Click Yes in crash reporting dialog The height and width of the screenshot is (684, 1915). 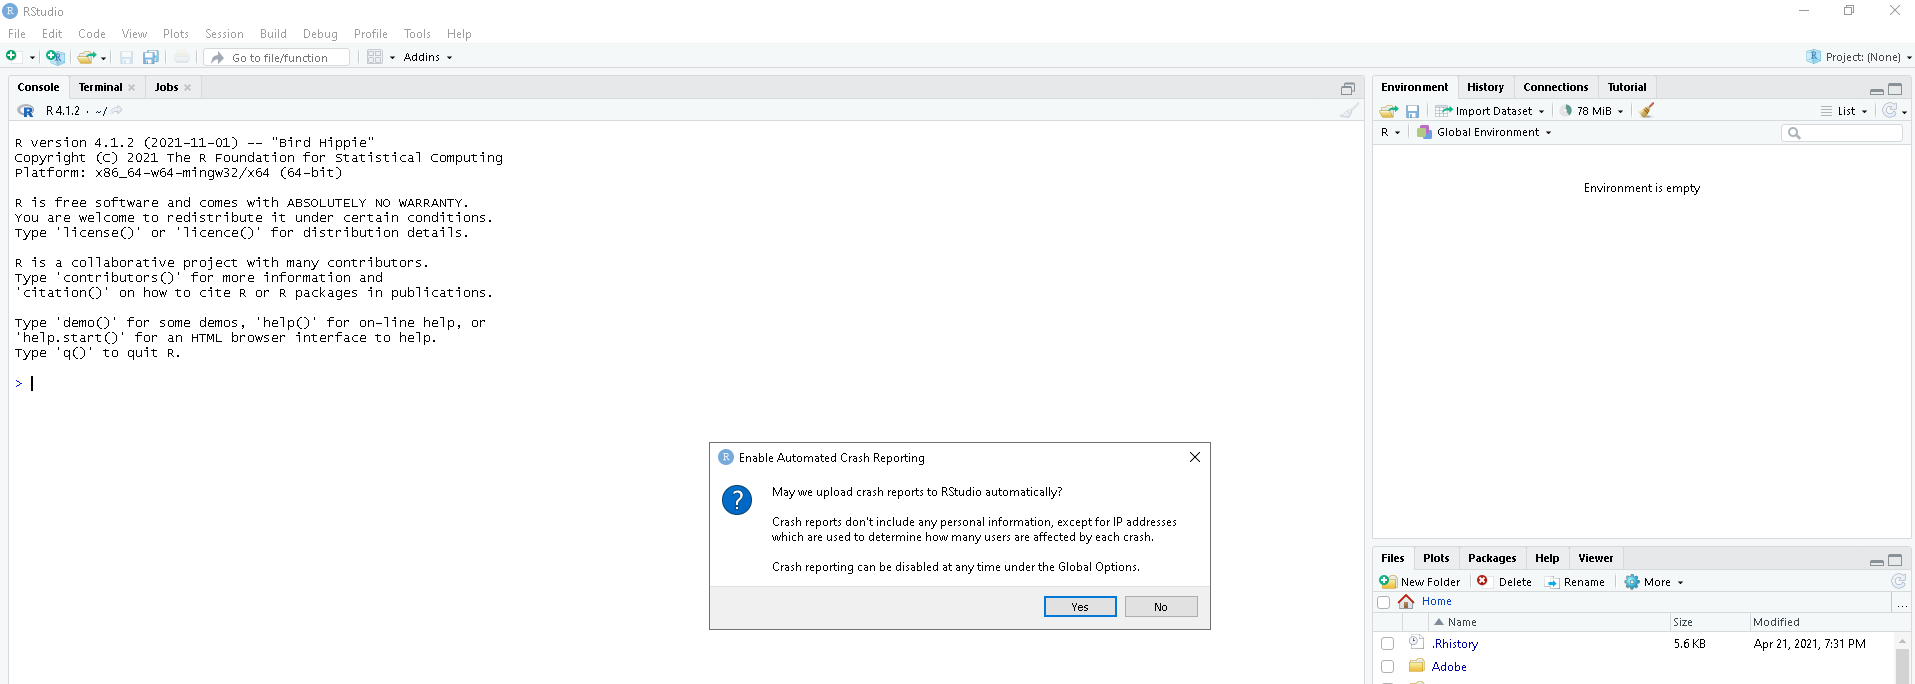[1080, 607]
